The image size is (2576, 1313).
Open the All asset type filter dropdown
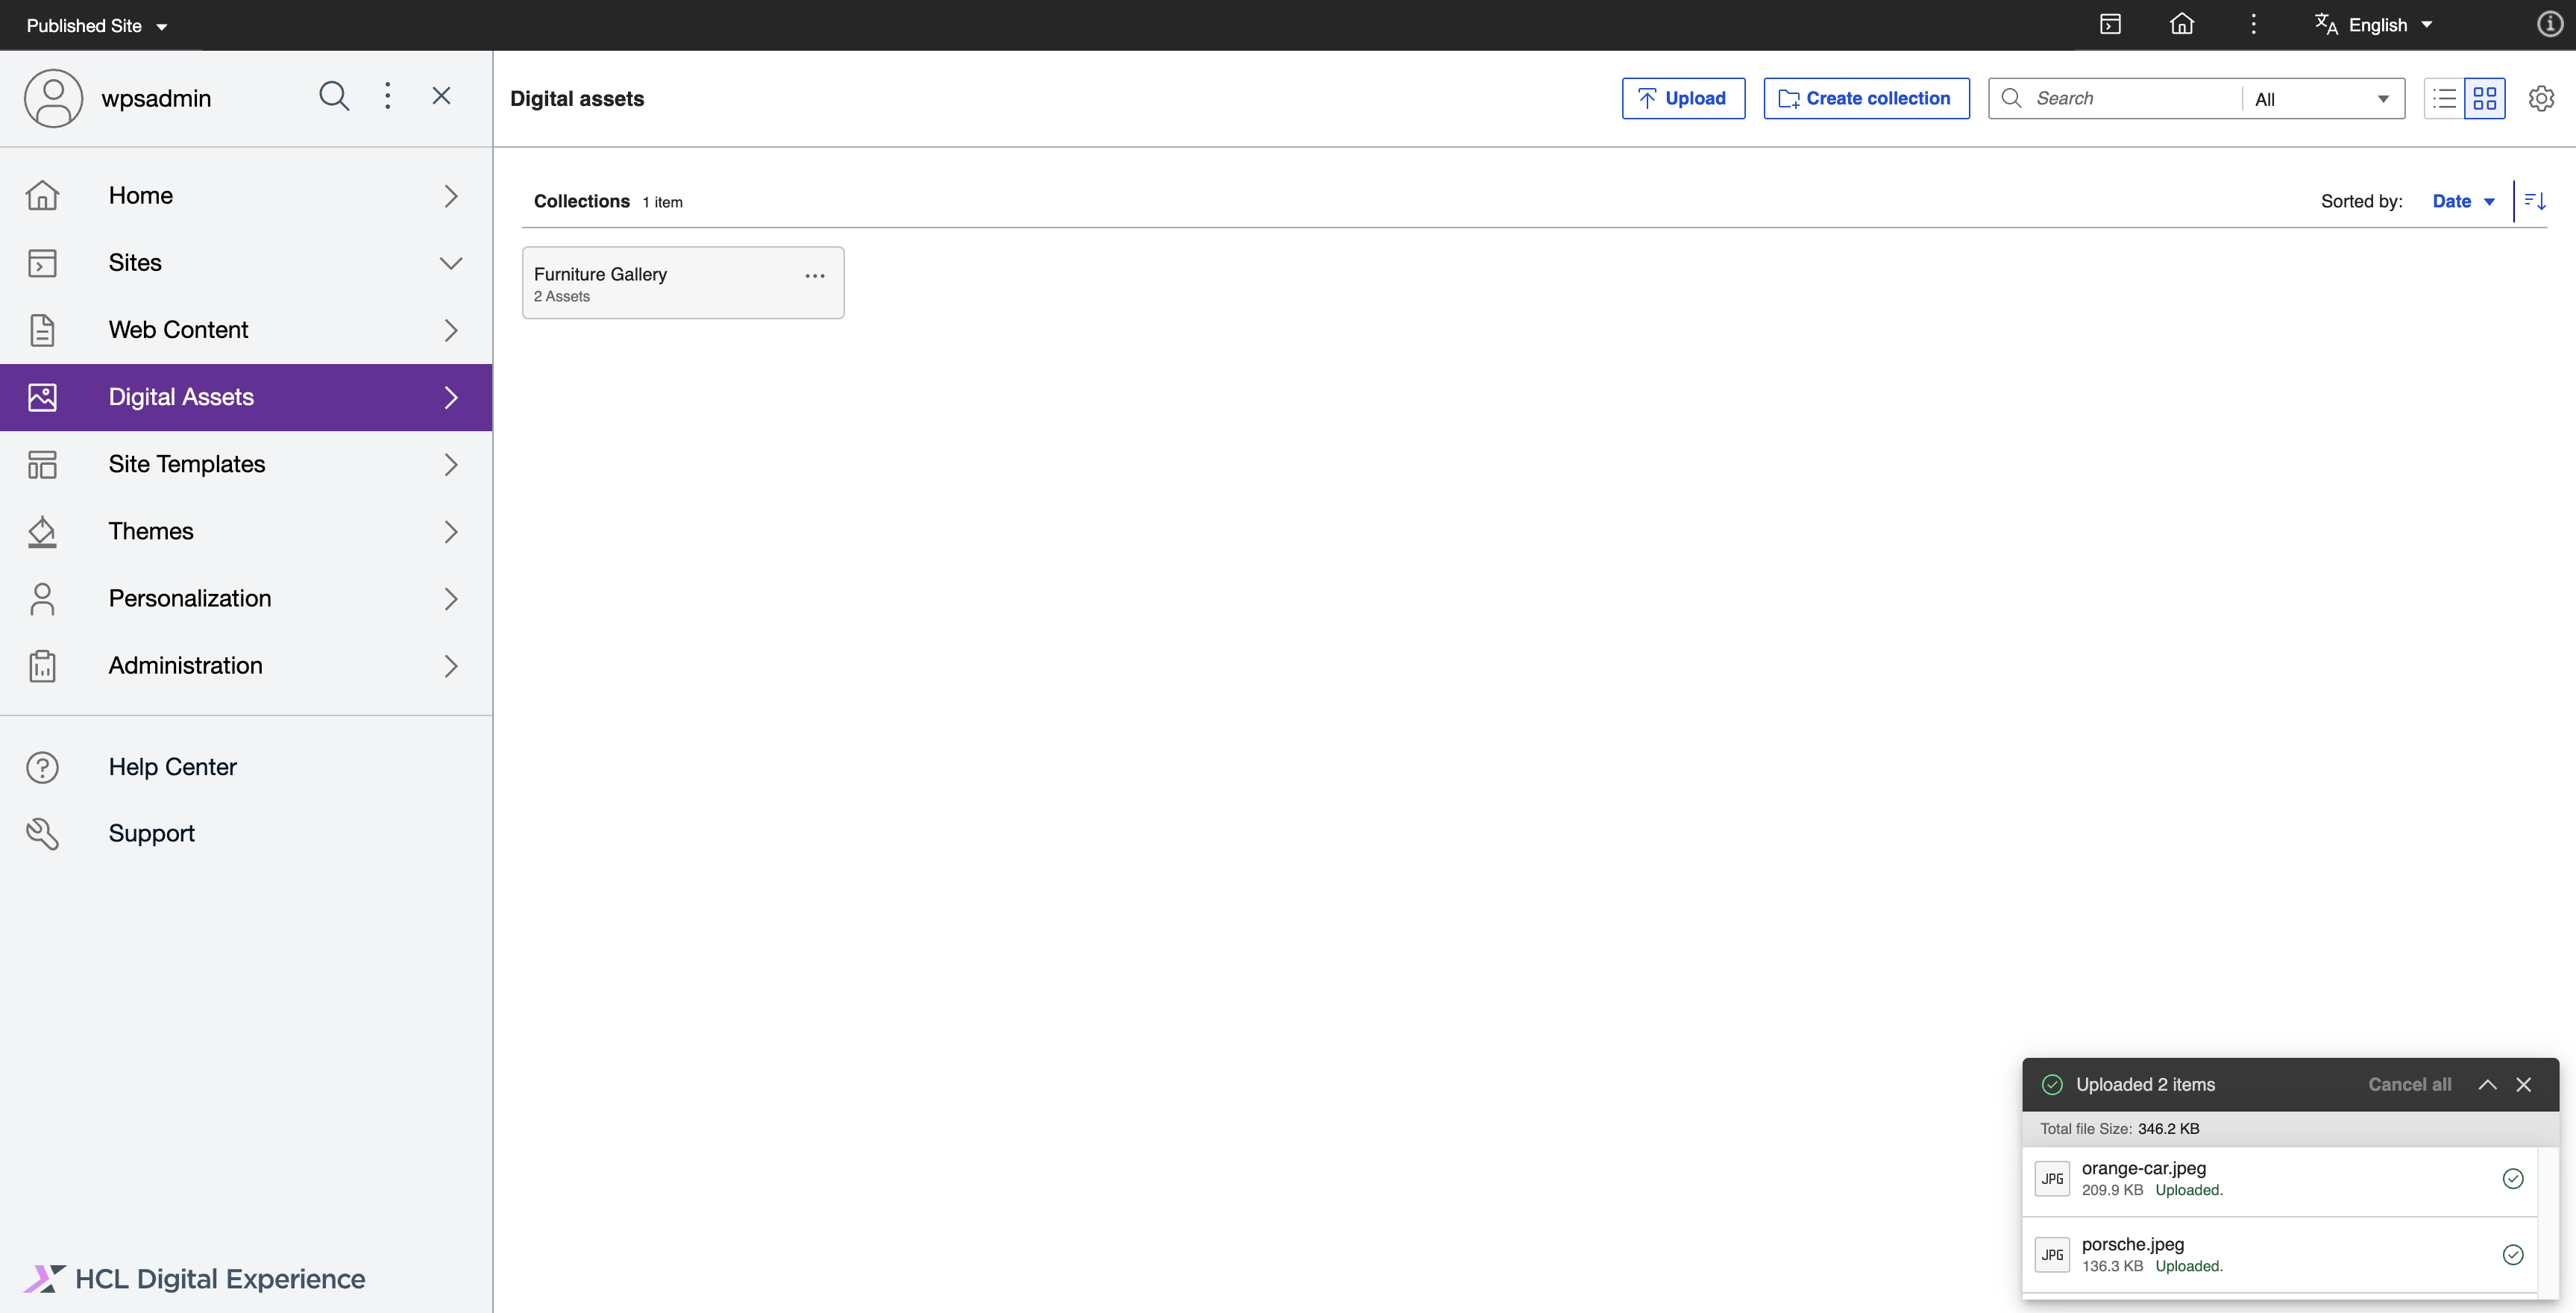click(x=2320, y=98)
